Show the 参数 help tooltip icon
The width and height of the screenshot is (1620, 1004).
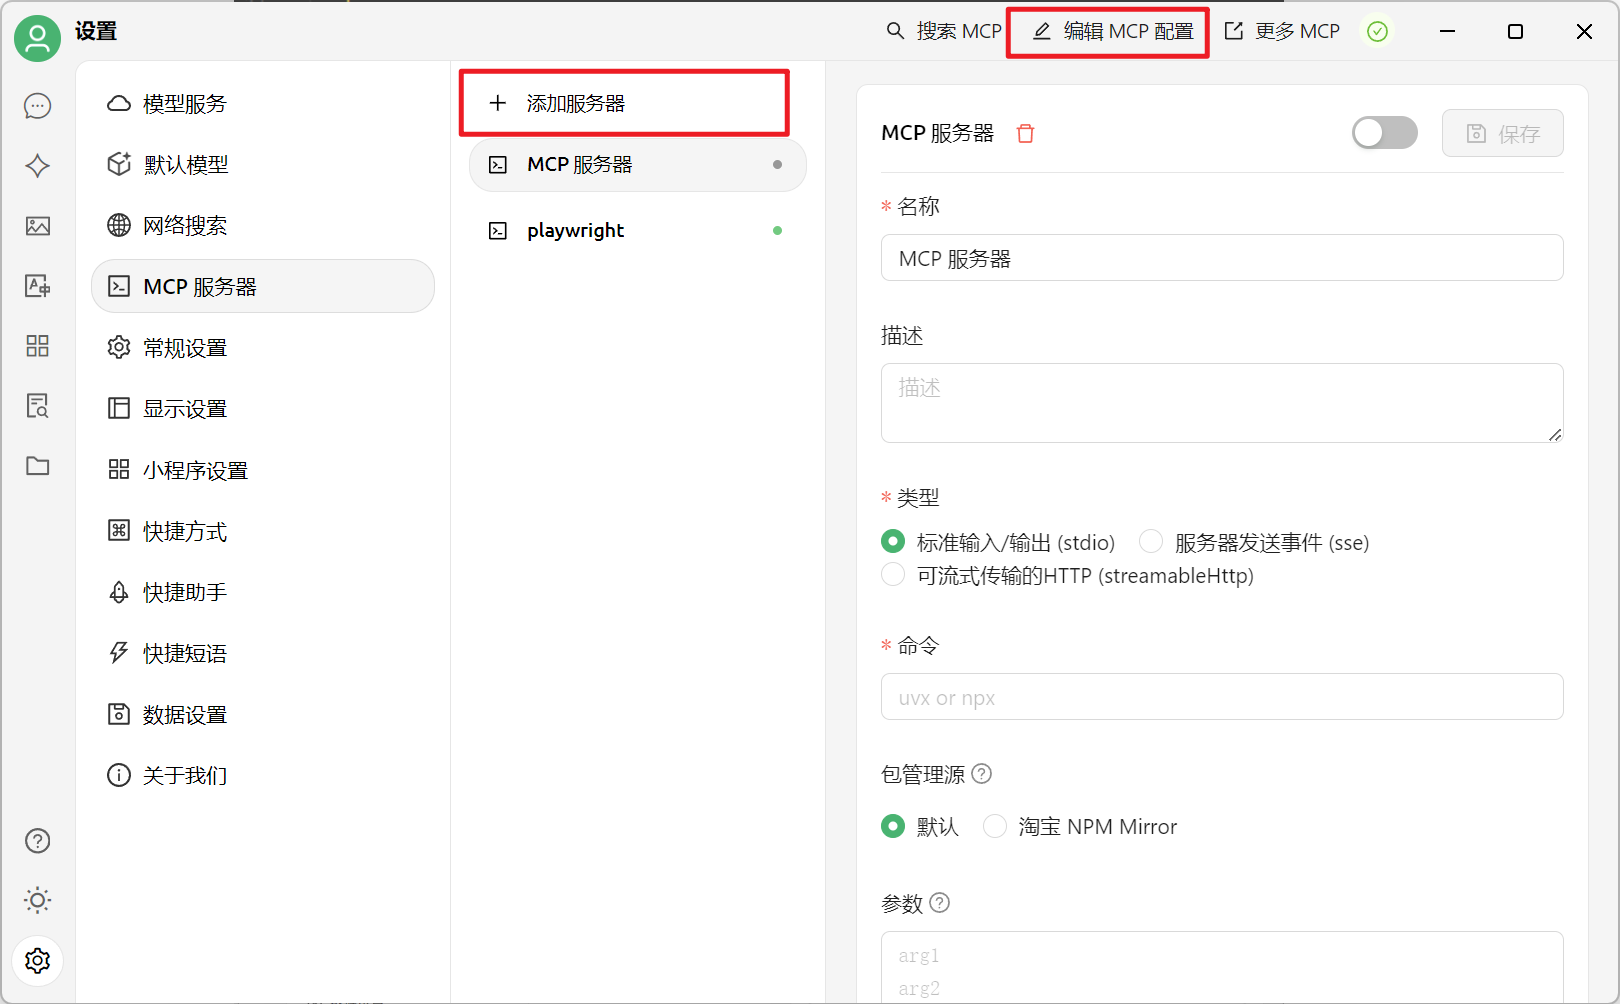(x=940, y=903)
